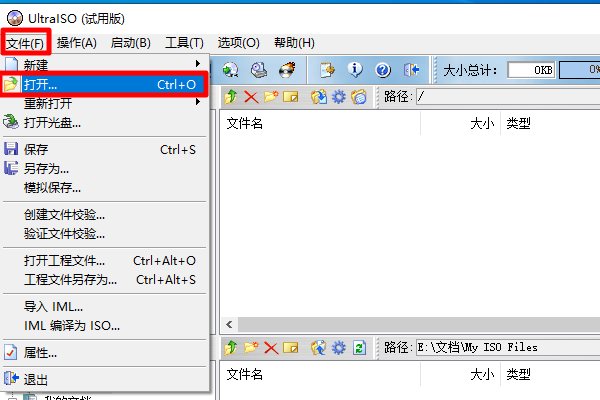
Task: Choose 保存 from the File menu
Action: coord(104,149)
